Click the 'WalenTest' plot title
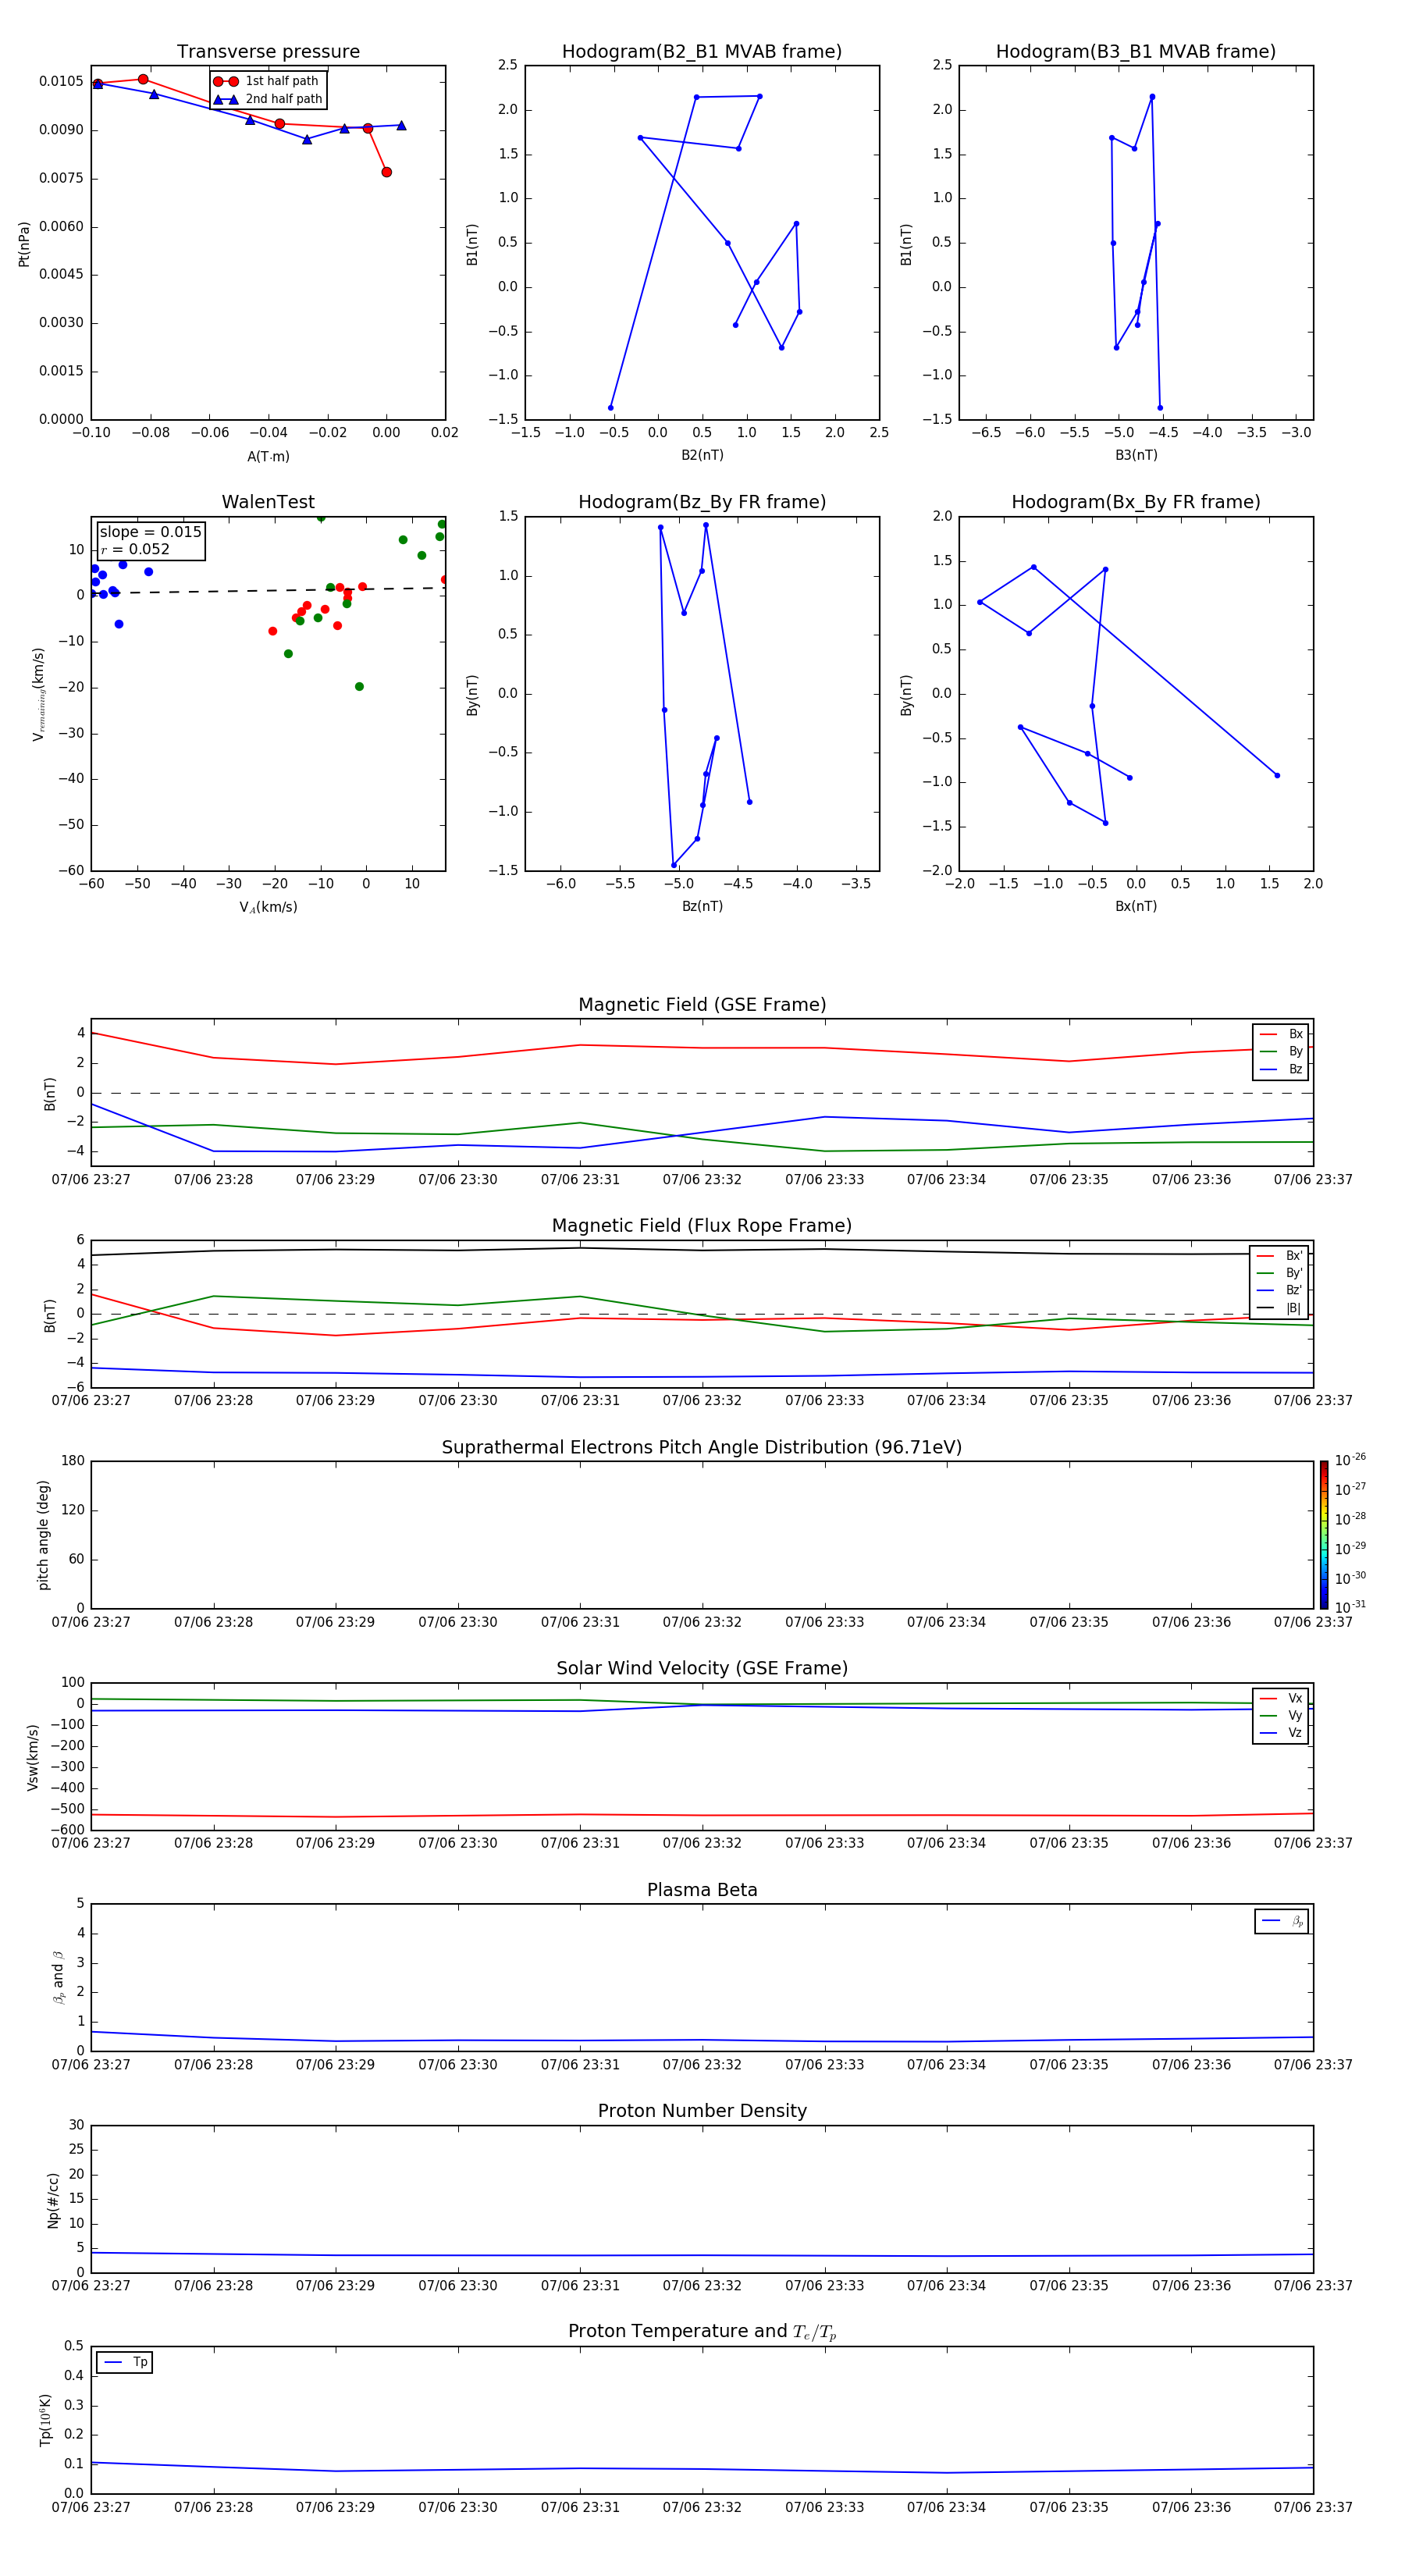Image resolution: width=1405 pixels, height=2576 pixels. point(268,502)
